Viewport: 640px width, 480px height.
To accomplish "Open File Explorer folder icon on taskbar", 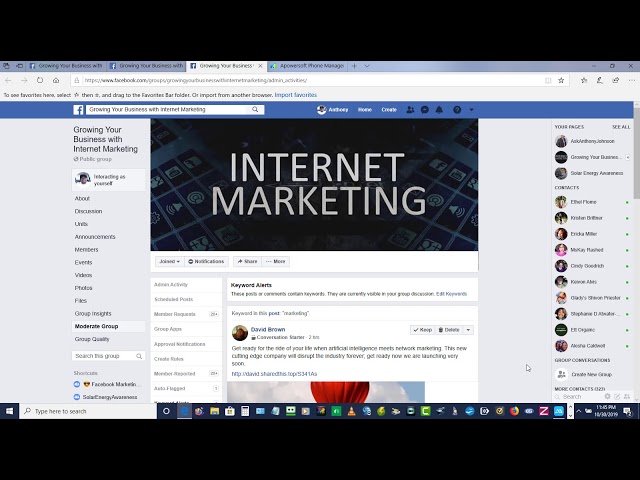I will (x=214, y=411).
